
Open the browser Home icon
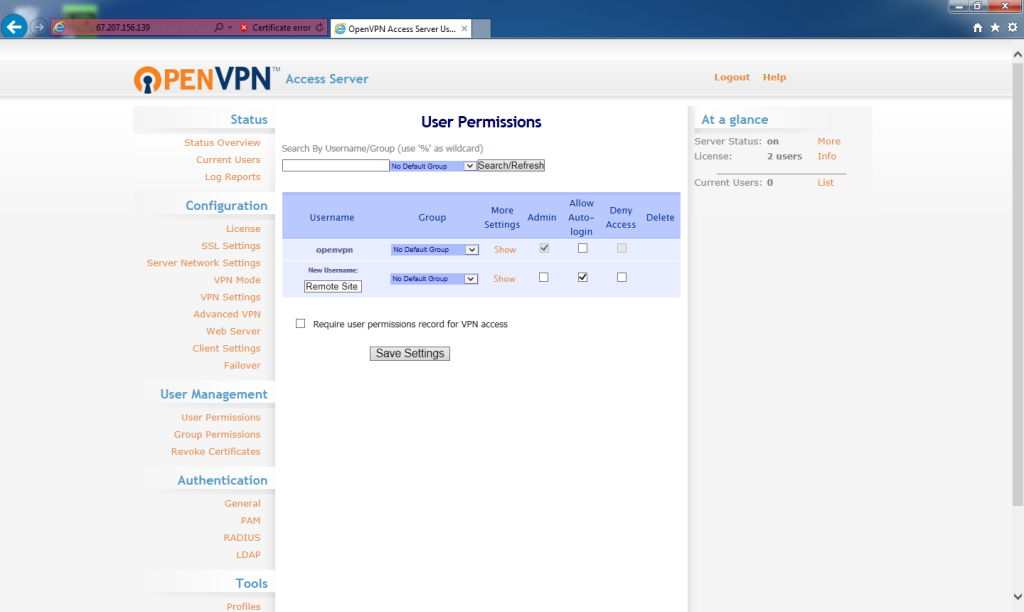(x=978, y=27)
